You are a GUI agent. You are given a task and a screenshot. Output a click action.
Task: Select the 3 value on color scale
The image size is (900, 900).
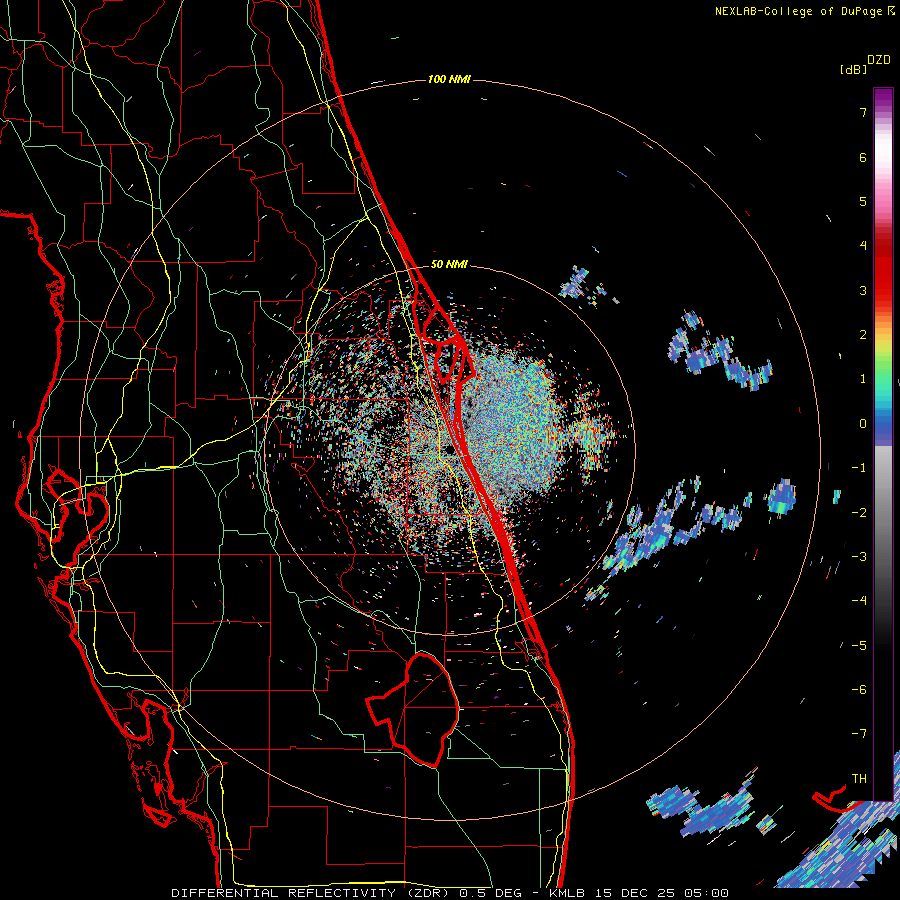point(863,290)
